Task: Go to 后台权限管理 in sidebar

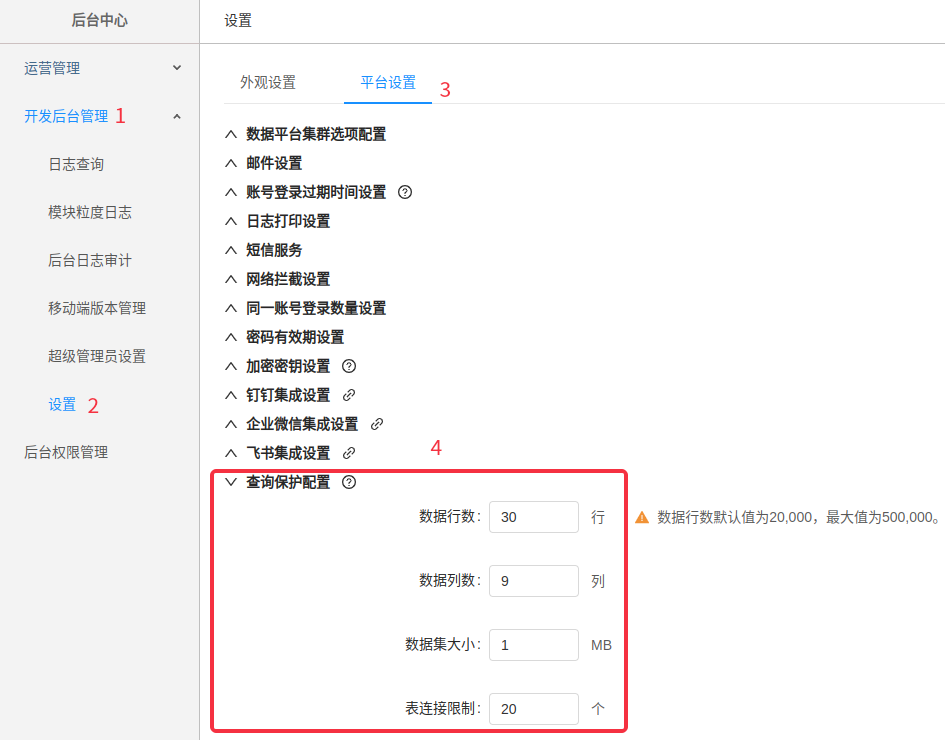Action: (x=66, y=452)
